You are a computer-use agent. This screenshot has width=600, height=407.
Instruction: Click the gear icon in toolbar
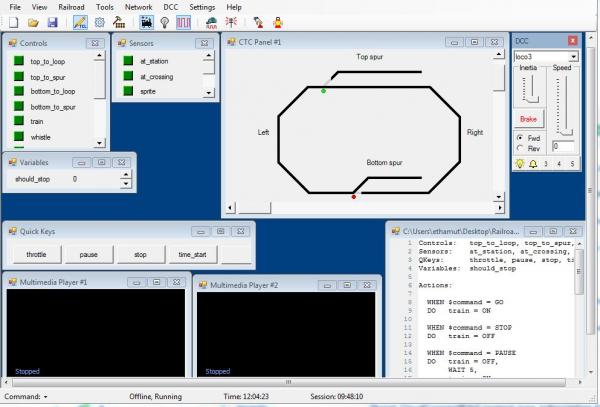pyautogui.click(x=100, y=21)
